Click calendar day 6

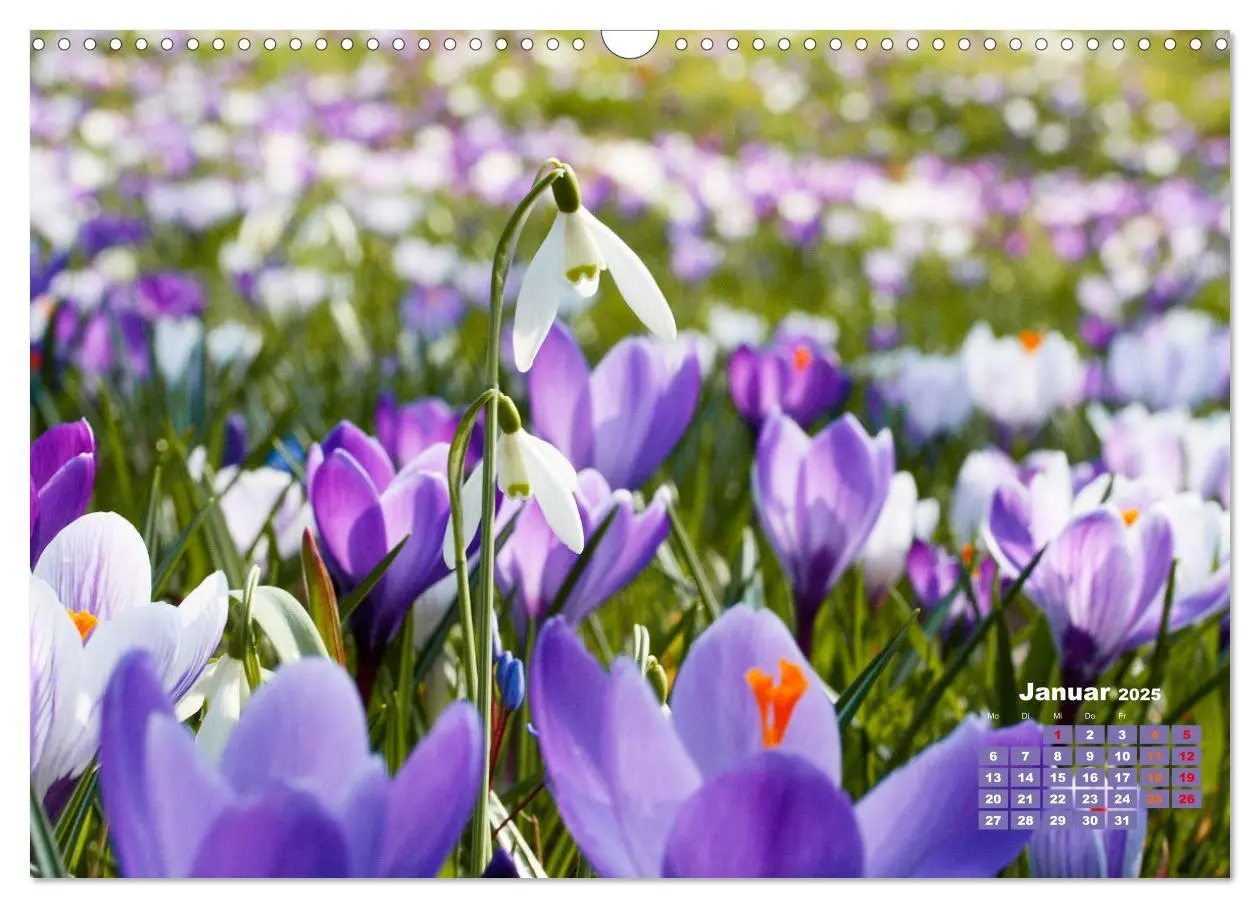click(993, 756)
